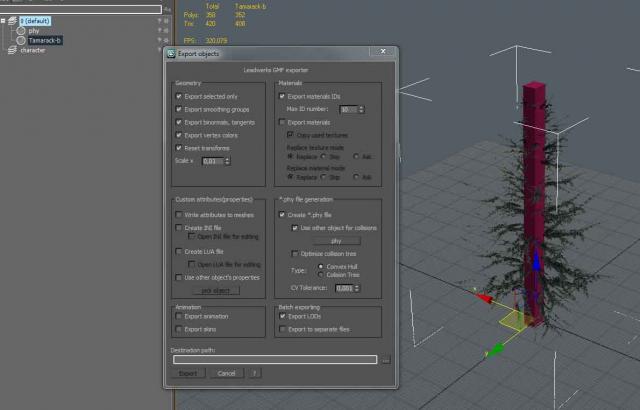
Task: Uncheck Export selected only
Action: click(179, 96)
